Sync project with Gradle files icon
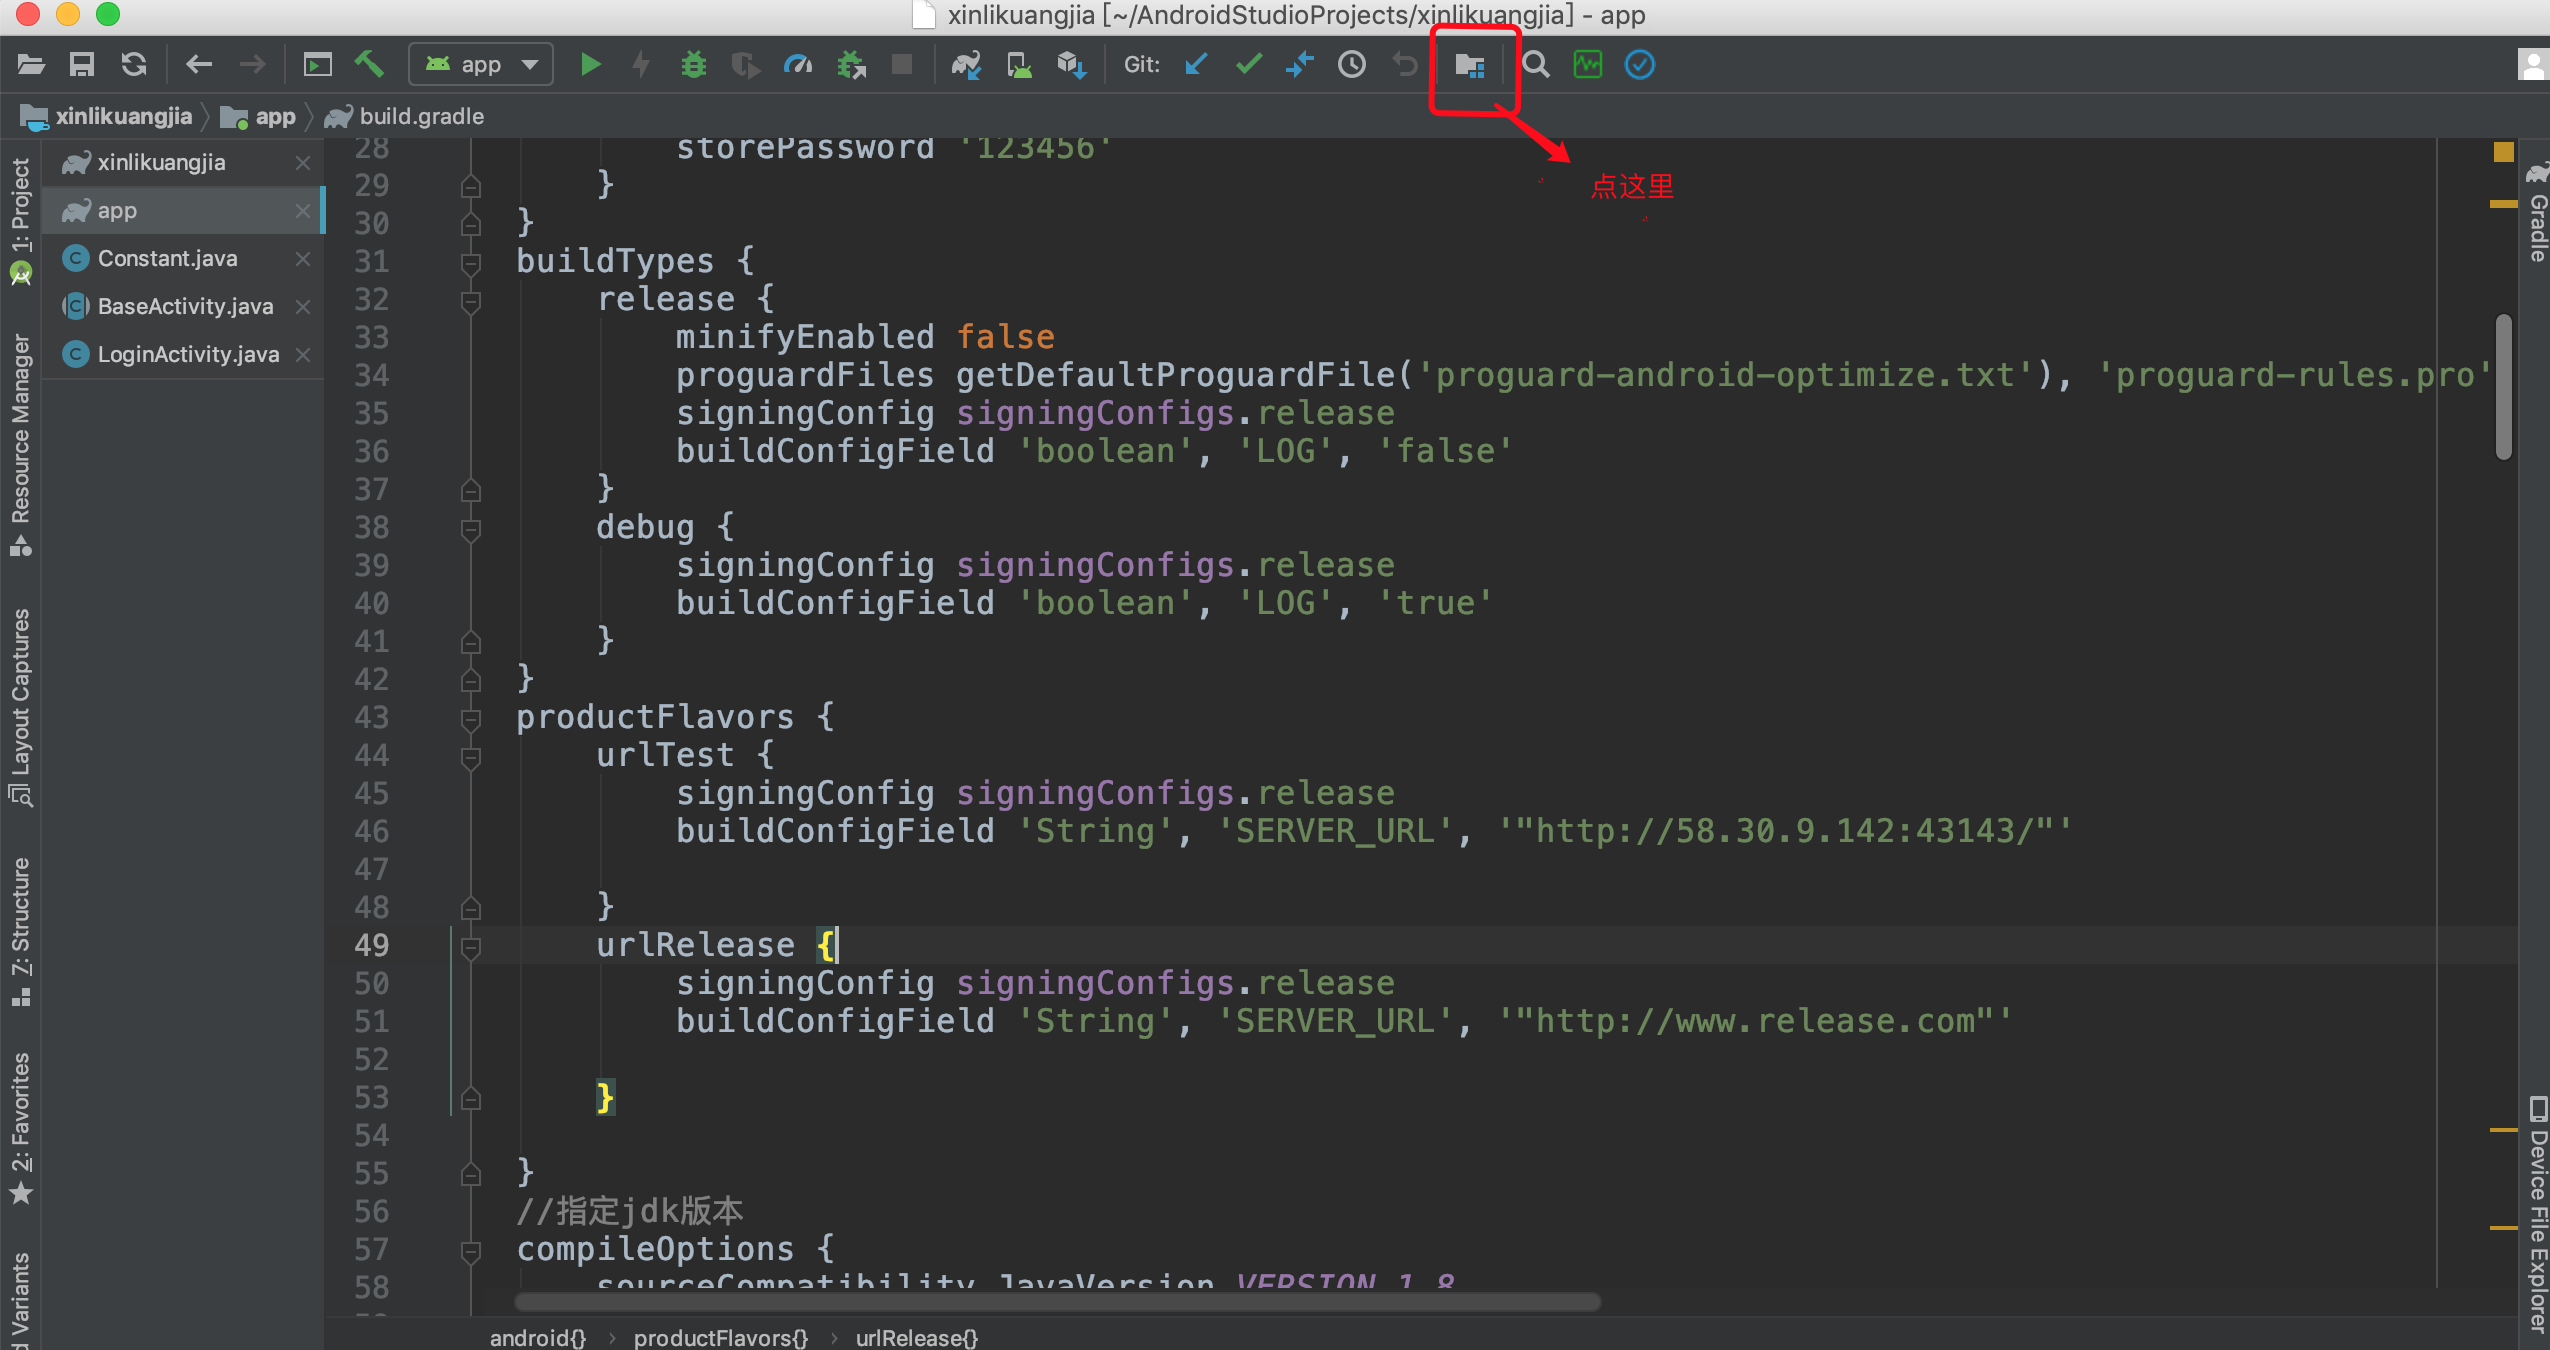2550x1350 pixels. coord(966,65)
